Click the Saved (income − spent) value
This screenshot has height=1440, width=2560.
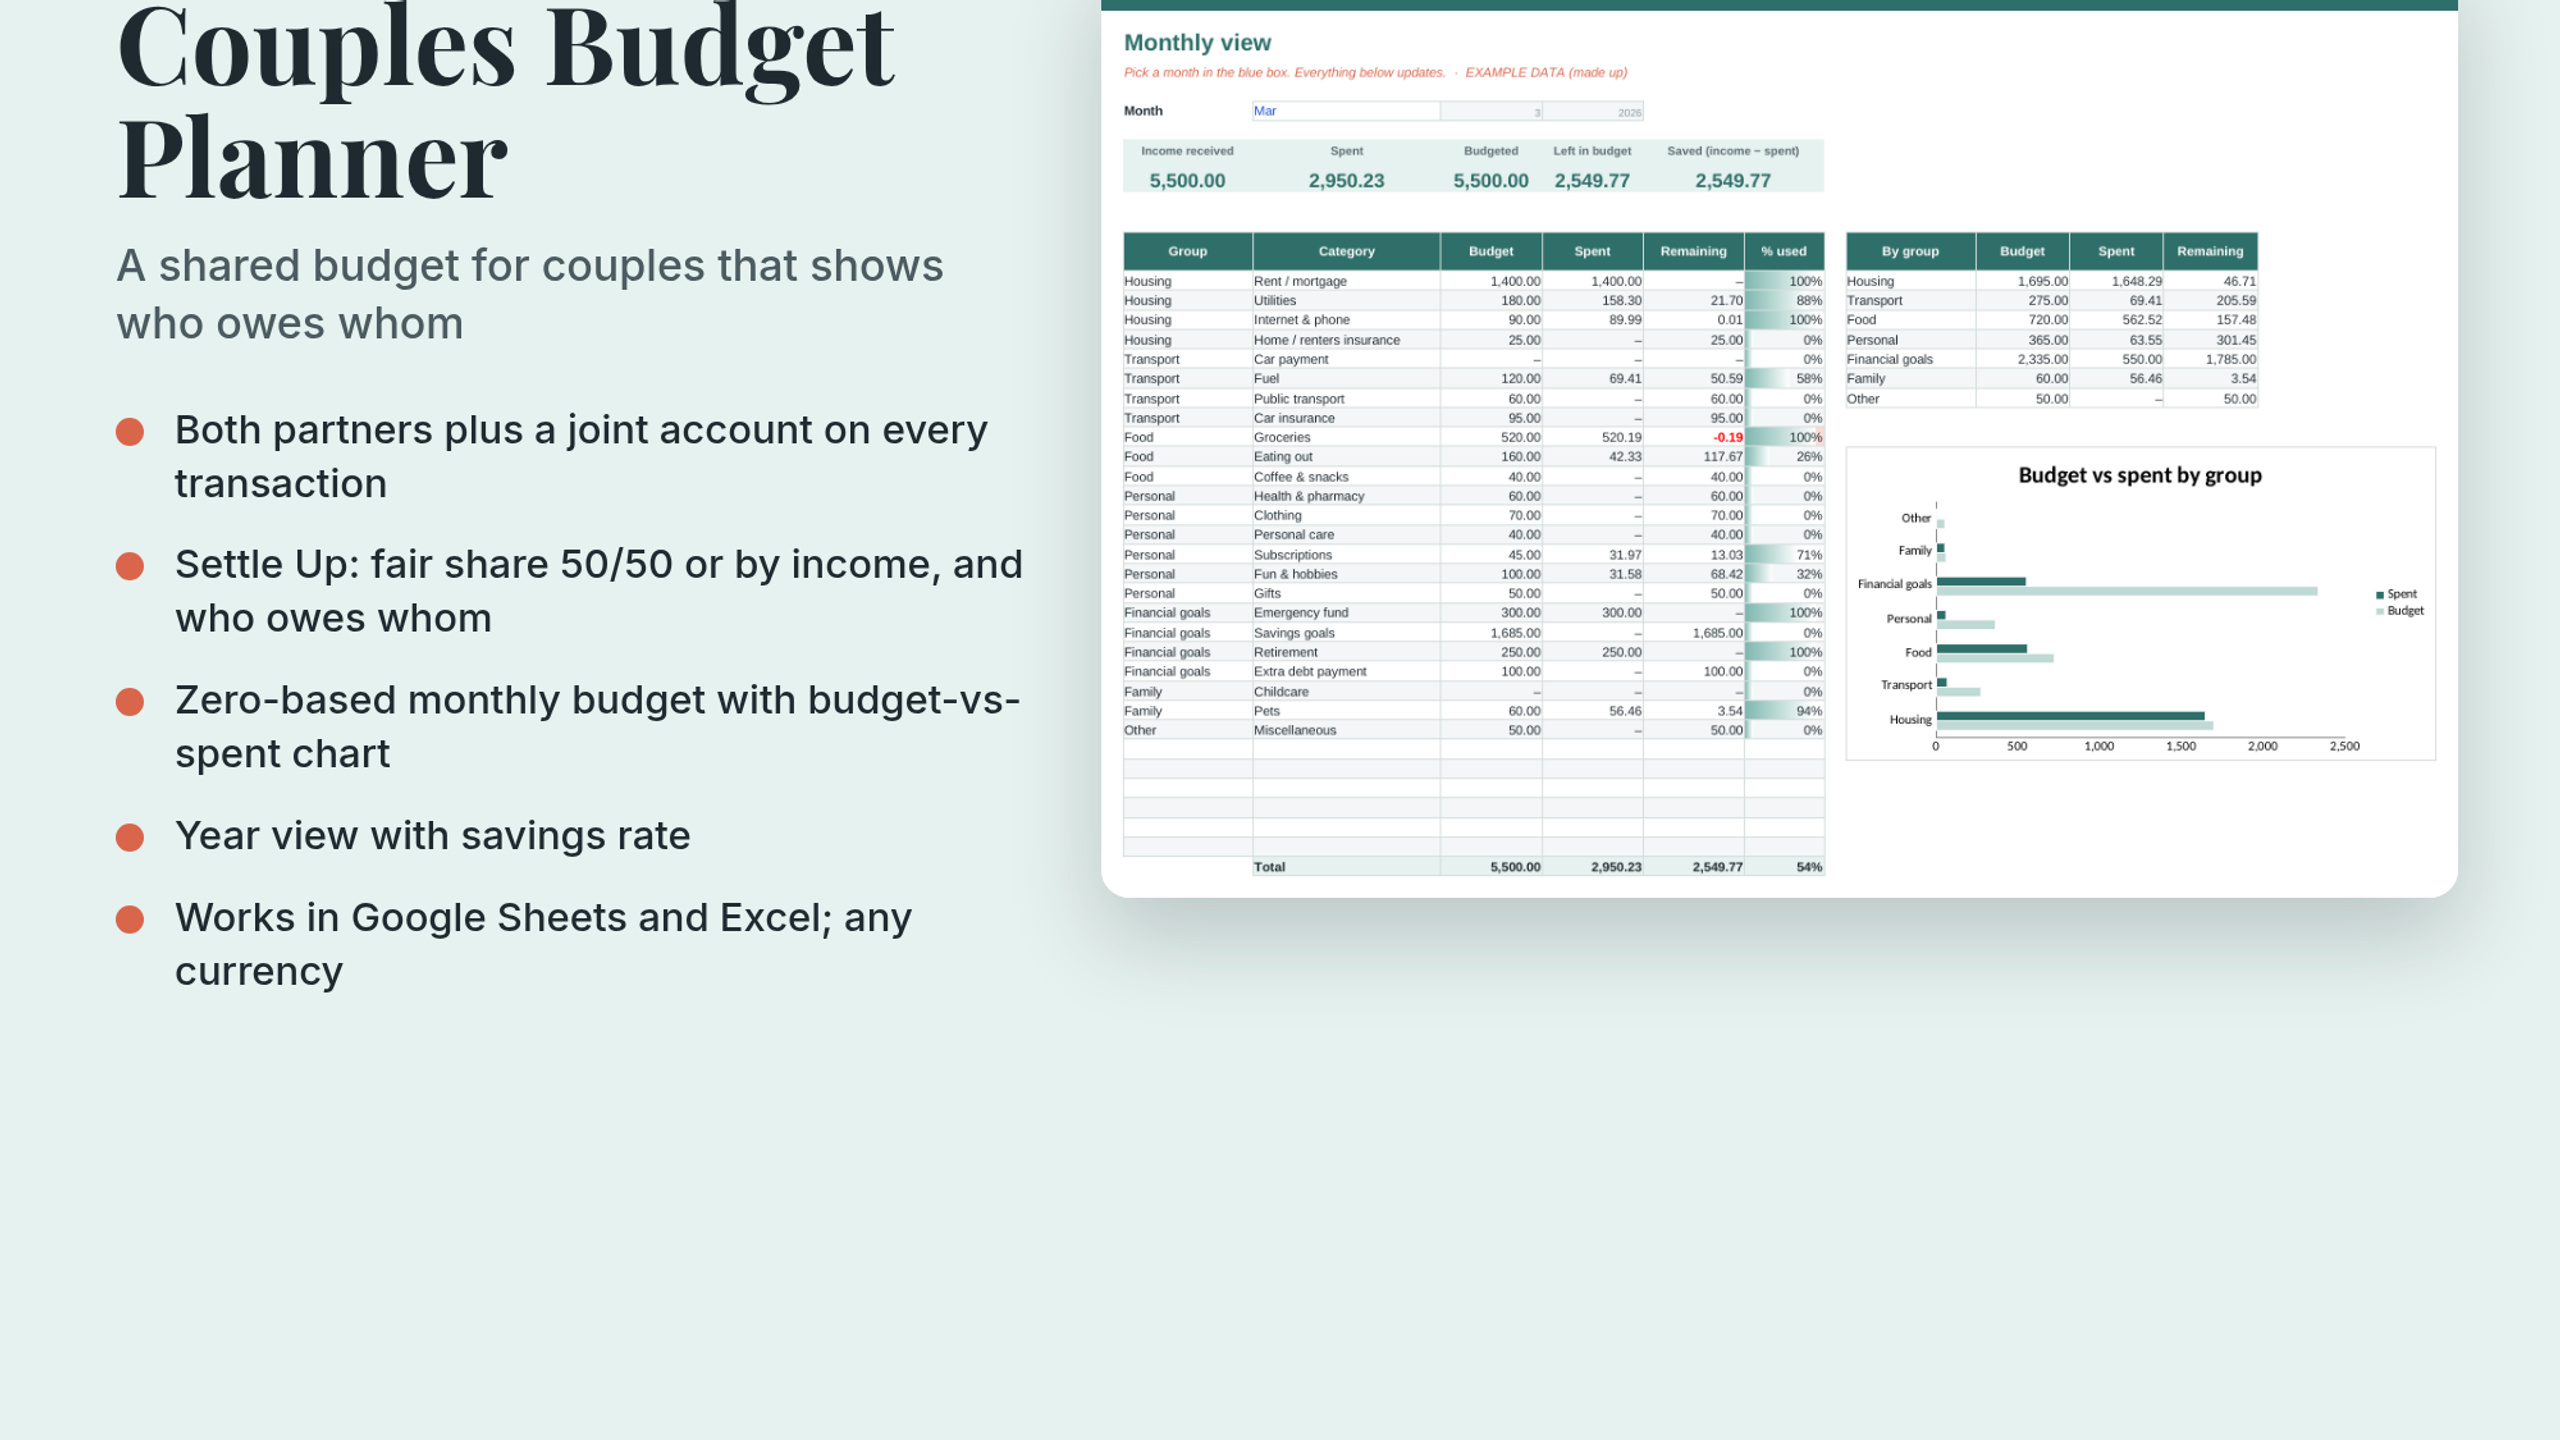click(1732, 181)
